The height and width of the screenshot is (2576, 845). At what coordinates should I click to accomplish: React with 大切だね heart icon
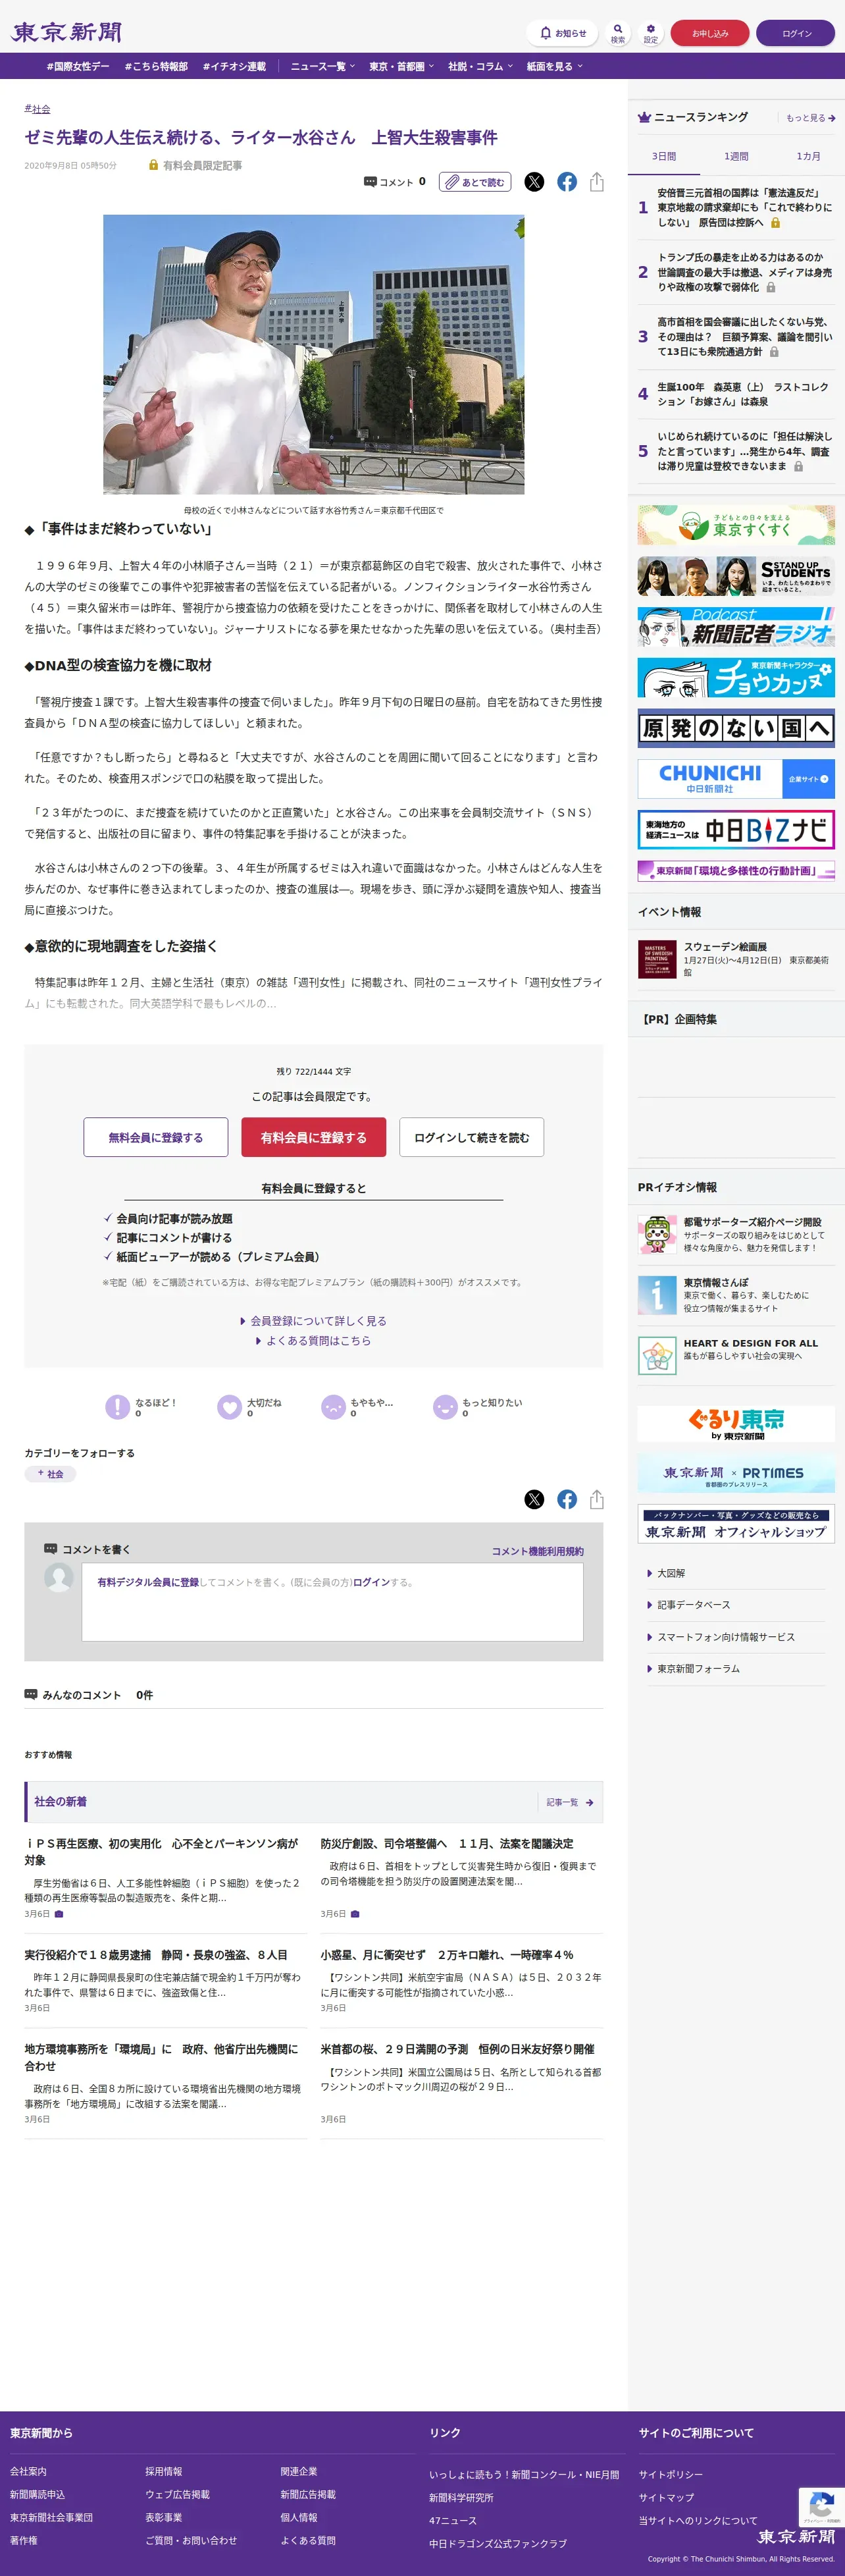tap(230, 1407)
